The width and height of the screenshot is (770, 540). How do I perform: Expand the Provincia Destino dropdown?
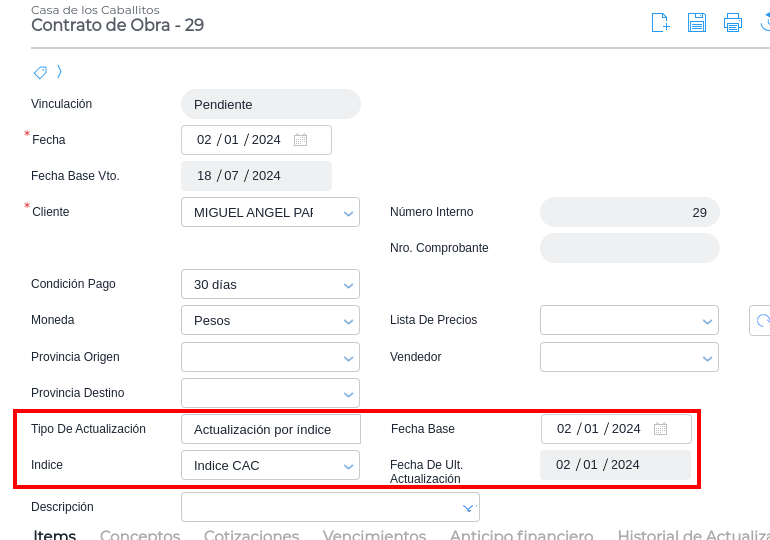[x=348, y=394]
